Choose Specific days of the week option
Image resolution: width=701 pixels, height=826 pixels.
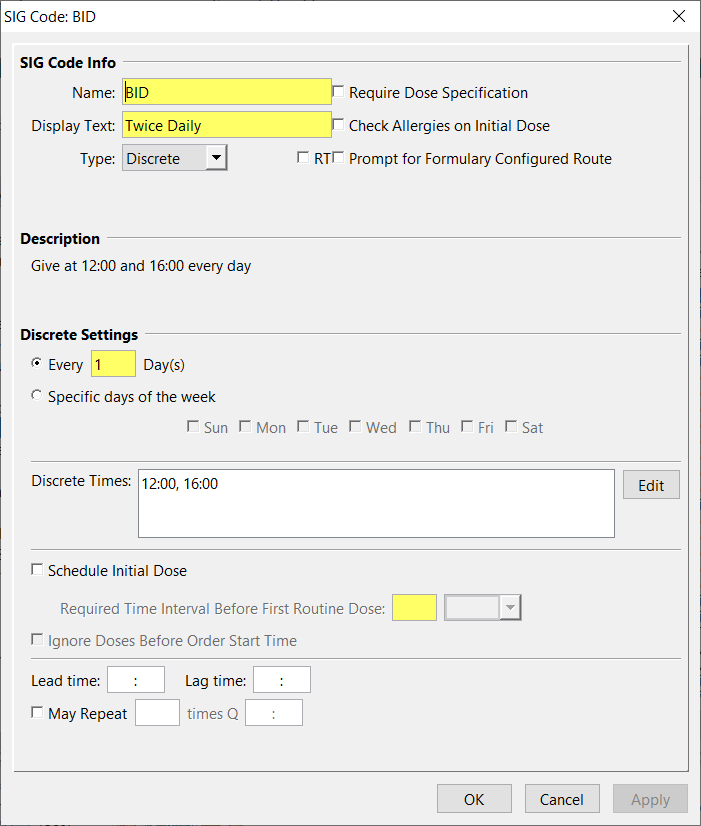click(x=38, y=396)
